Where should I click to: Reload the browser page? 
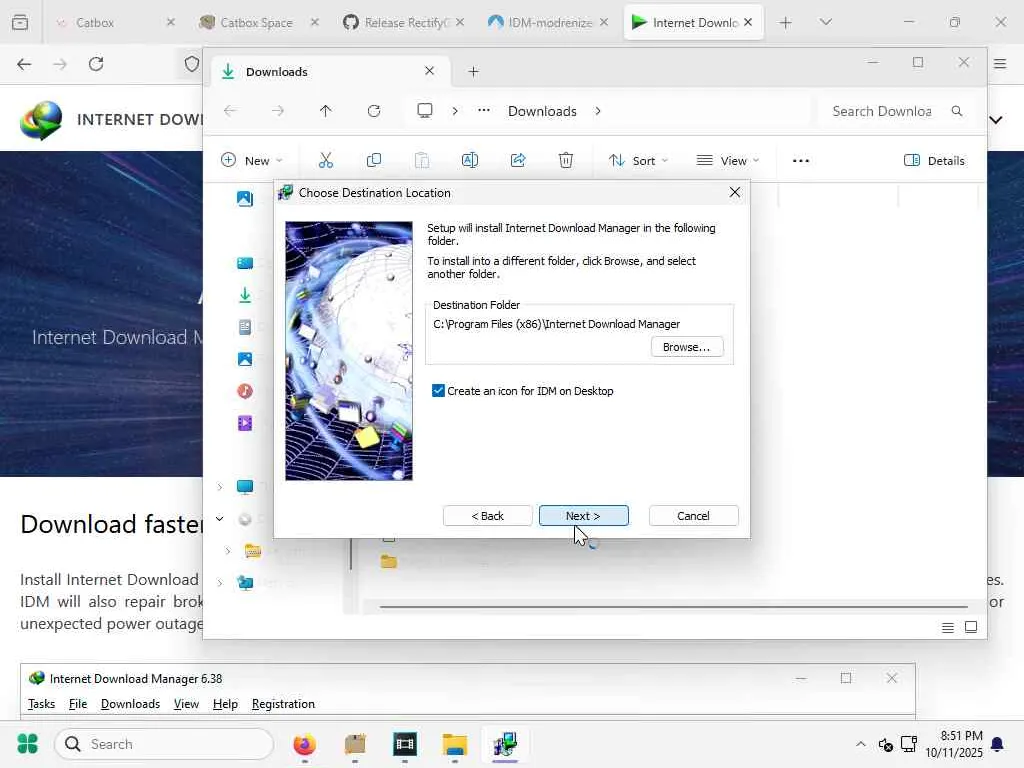[96, 64]
